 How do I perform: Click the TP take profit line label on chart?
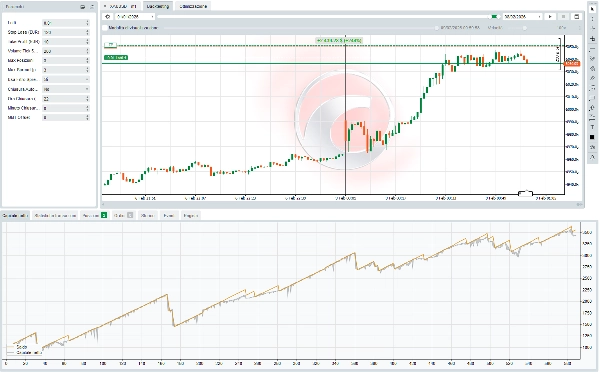point(110,45)
